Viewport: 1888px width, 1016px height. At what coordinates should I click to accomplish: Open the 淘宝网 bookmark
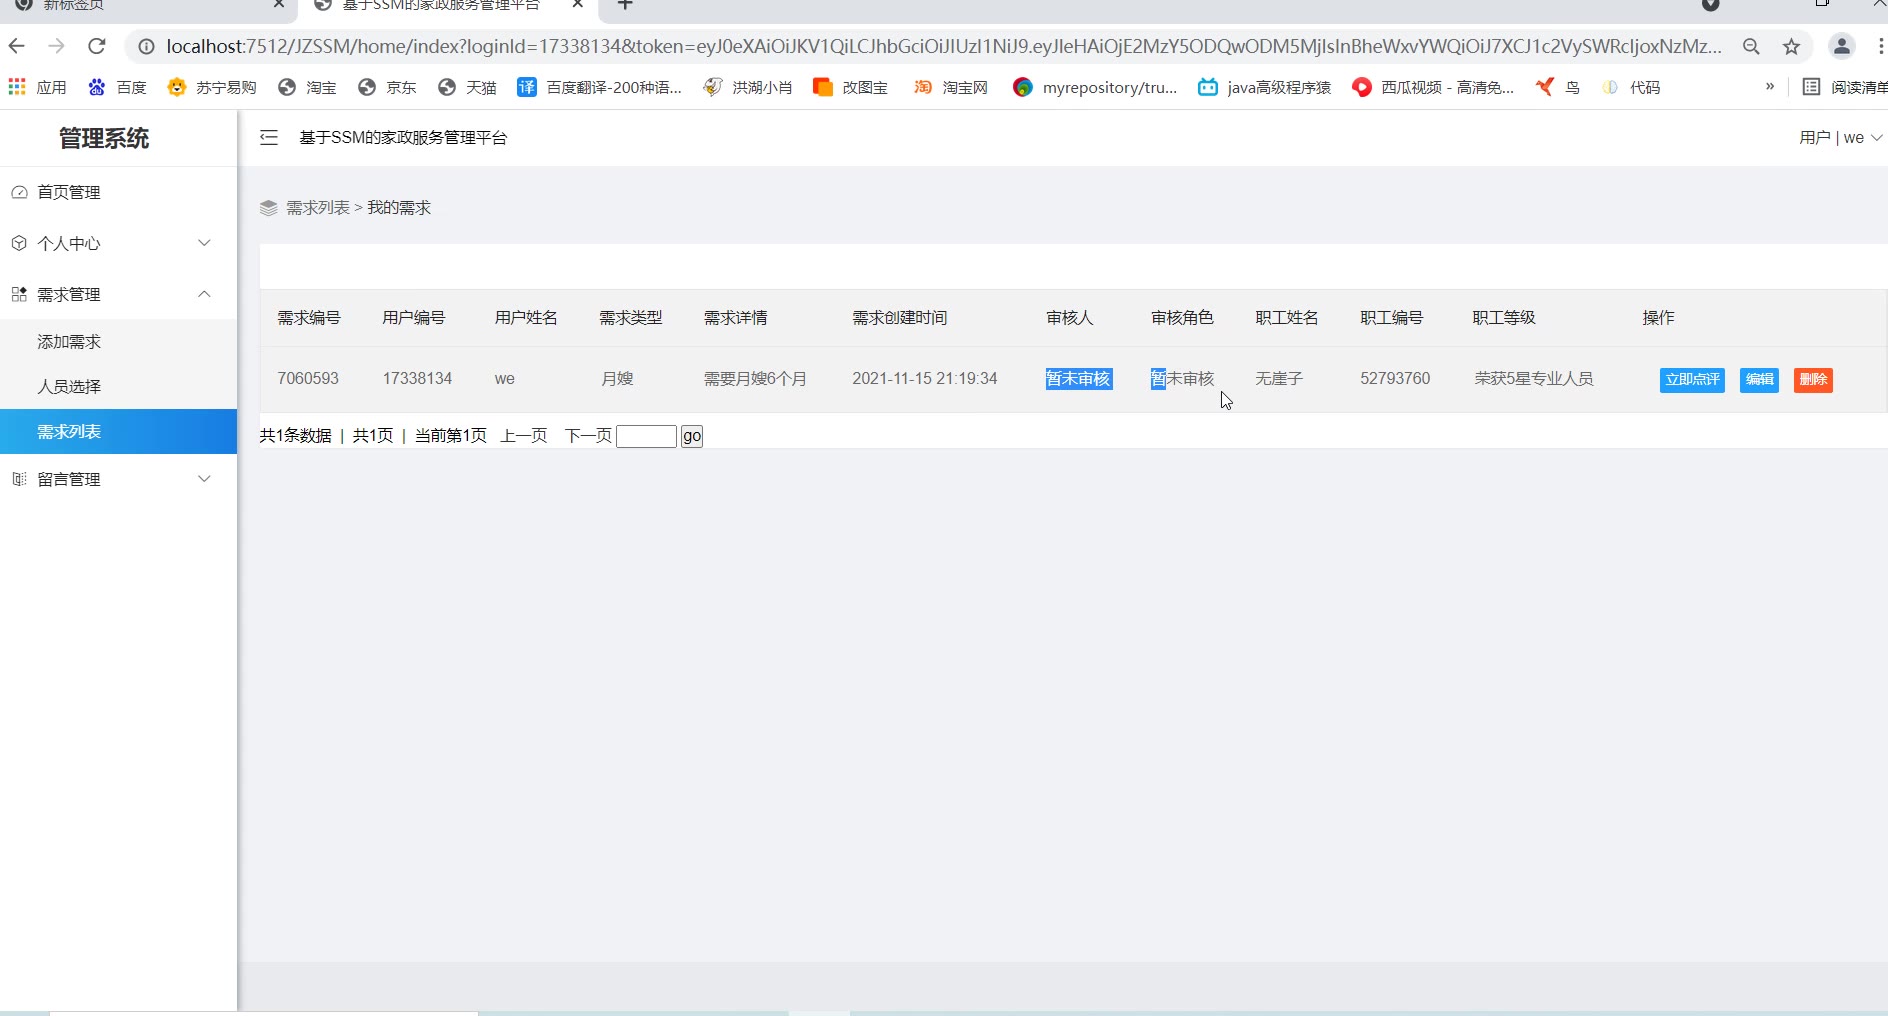pyautogui.click(x=951, y=87)
